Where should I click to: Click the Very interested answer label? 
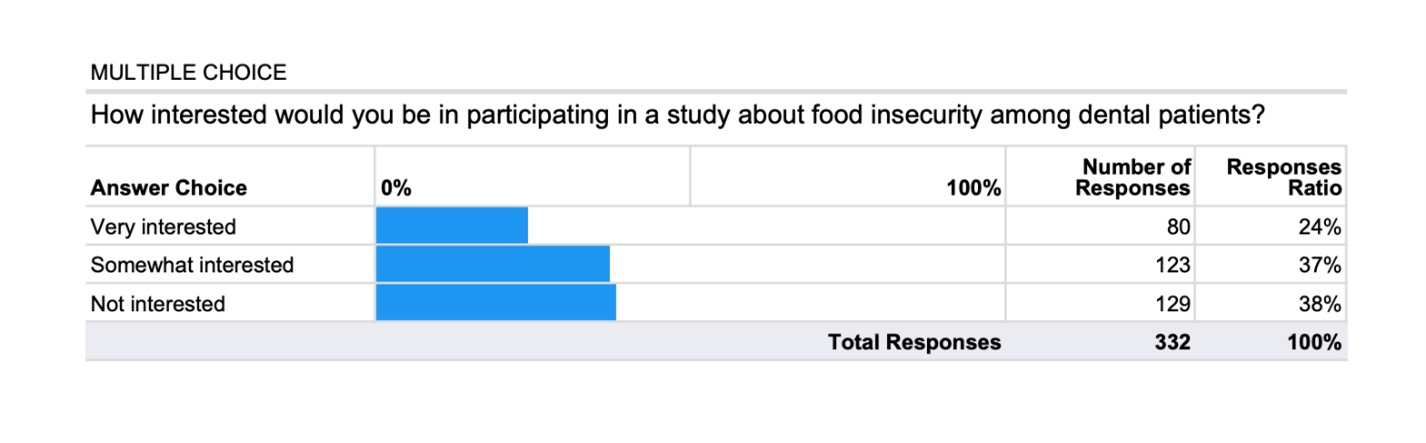(163, 227)
